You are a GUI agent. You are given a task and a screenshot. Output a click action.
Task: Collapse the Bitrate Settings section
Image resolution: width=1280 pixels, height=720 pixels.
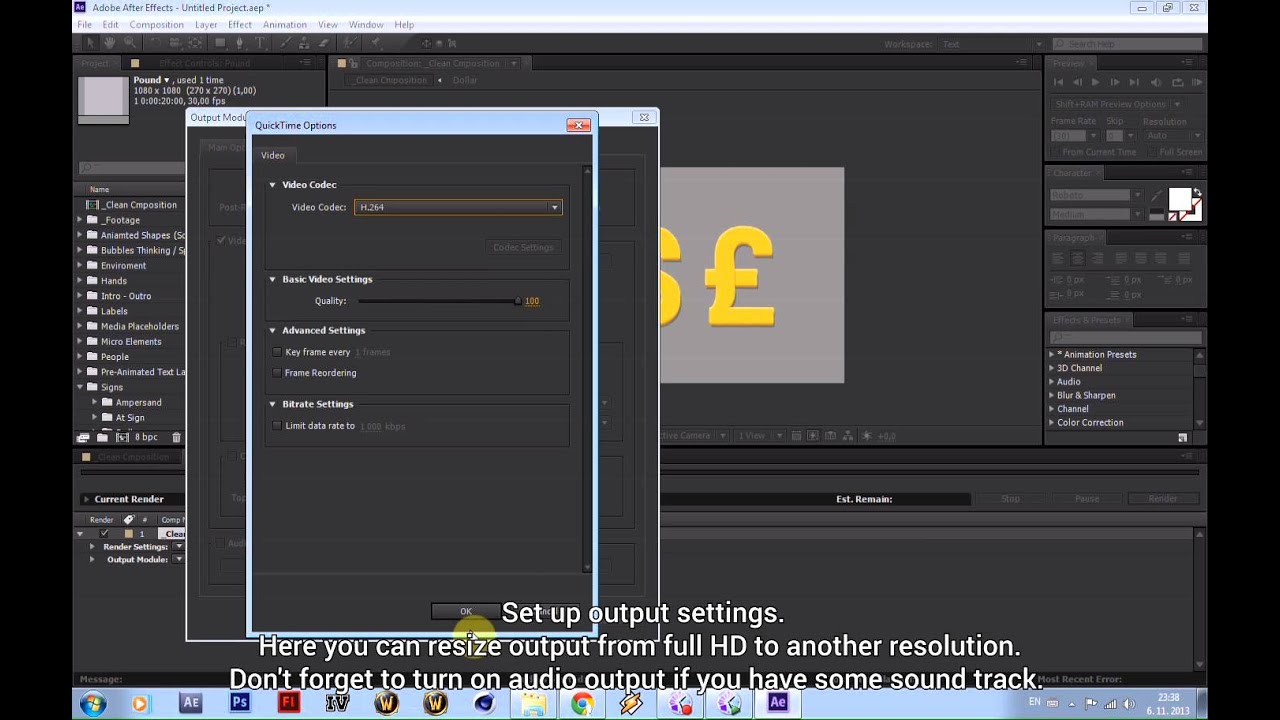coord(272,404)
